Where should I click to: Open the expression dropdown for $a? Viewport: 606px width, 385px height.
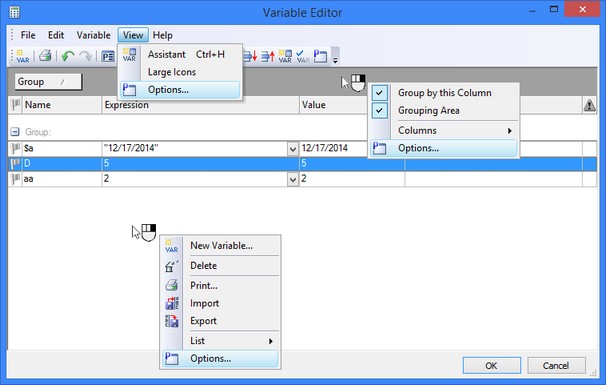293,148
